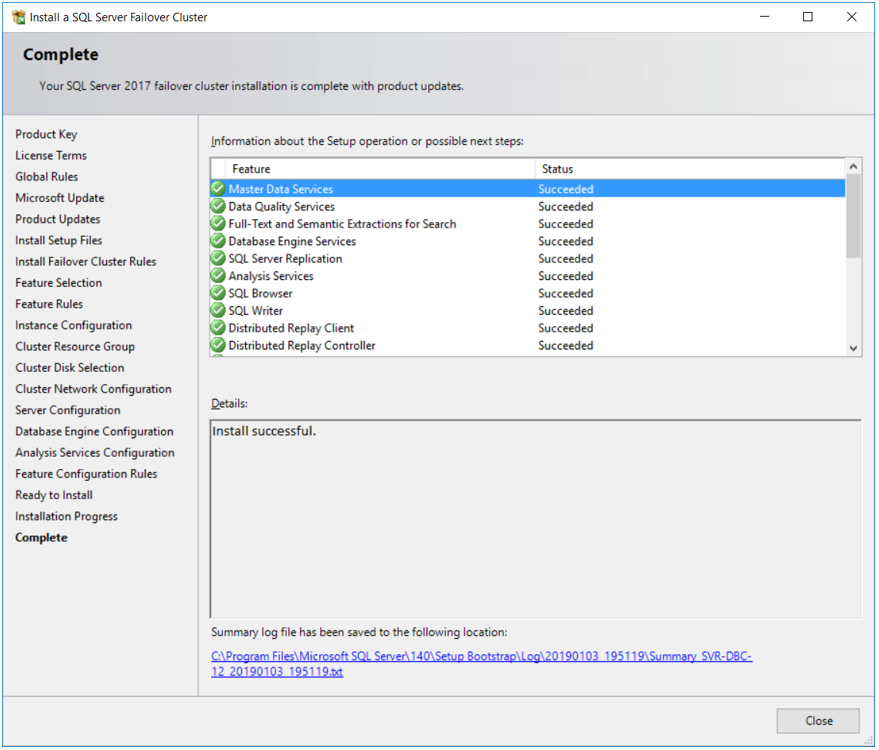Viewport: 879px width, 750px height.
Task: Click Succeeded status of SQL Writer
Action: tap(566, 311)
